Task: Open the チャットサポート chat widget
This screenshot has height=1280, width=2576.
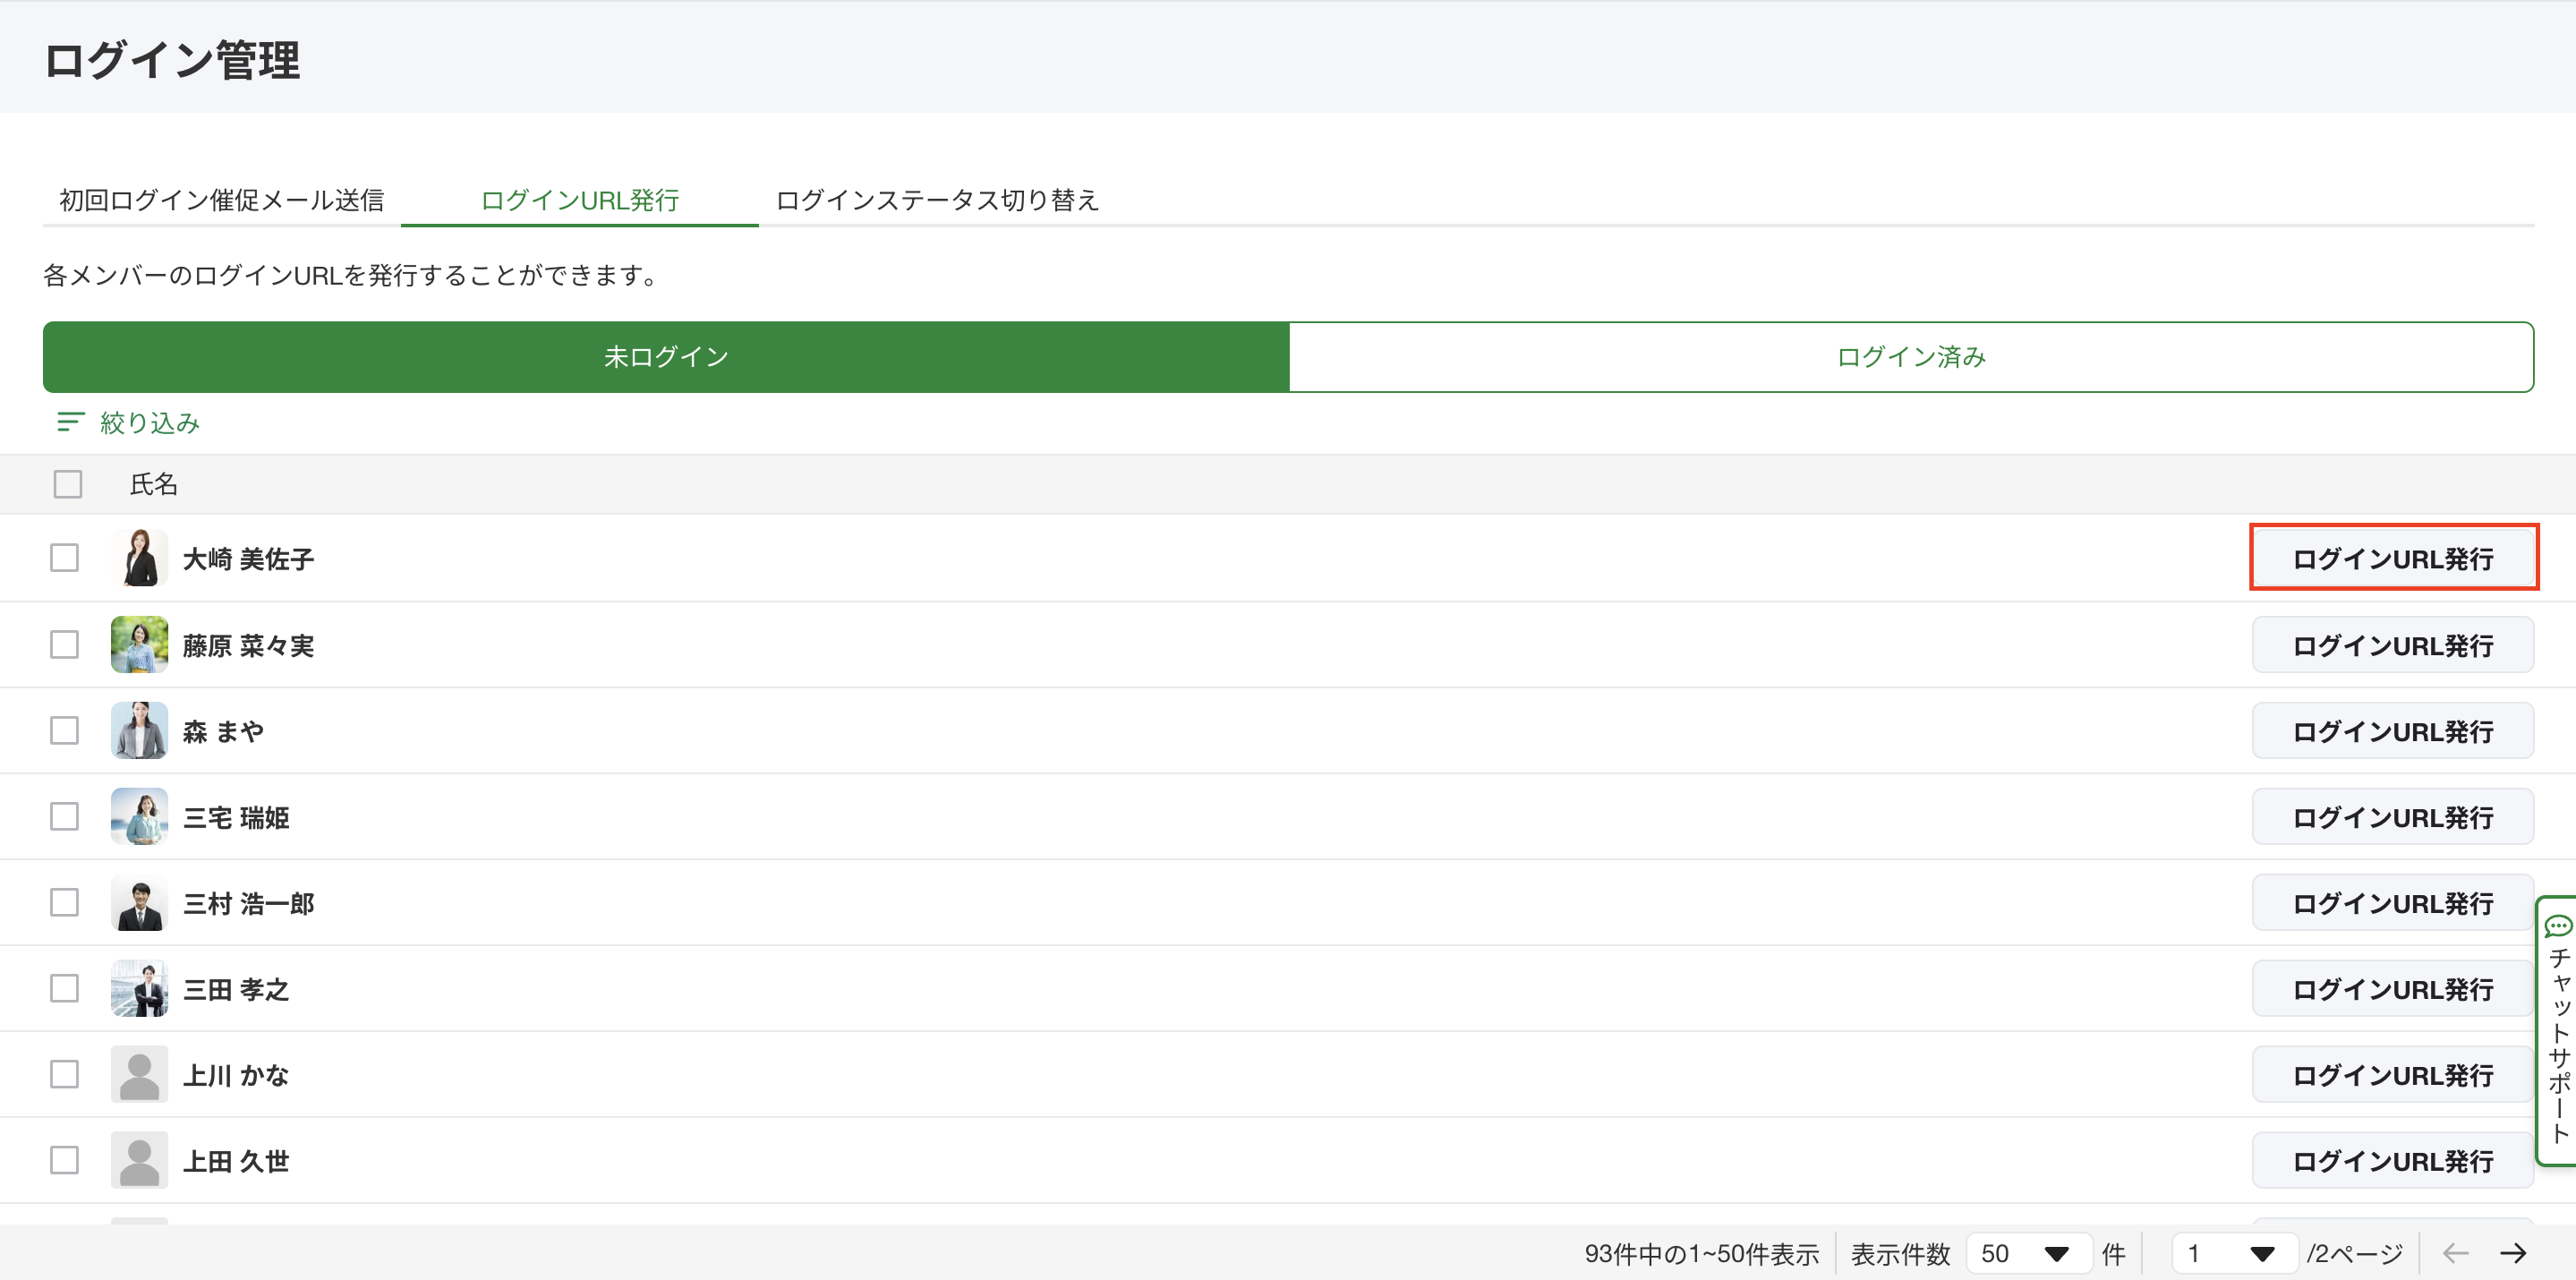Action: click(x=2558, y=1030)
